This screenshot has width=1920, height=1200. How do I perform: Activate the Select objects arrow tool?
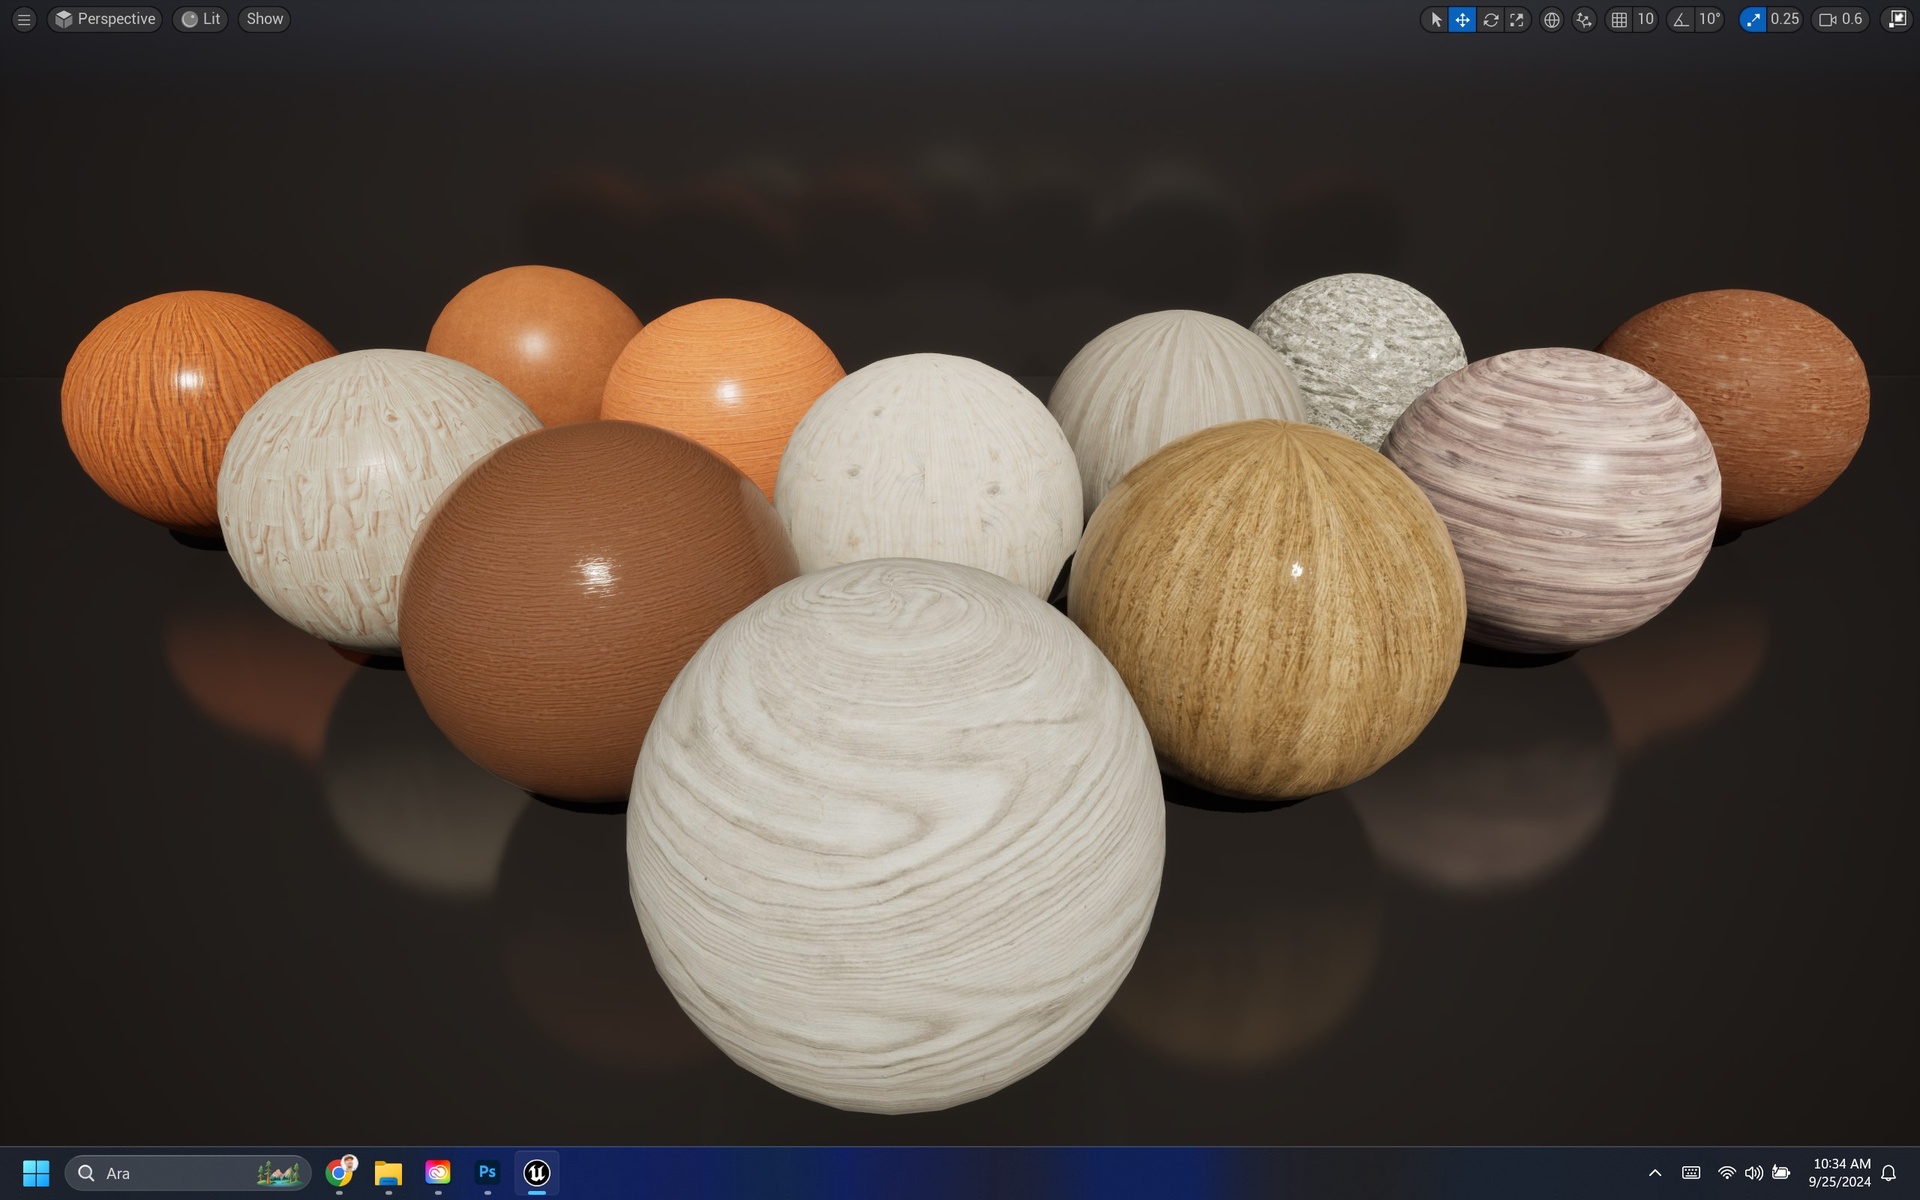tap(1436, 19)
